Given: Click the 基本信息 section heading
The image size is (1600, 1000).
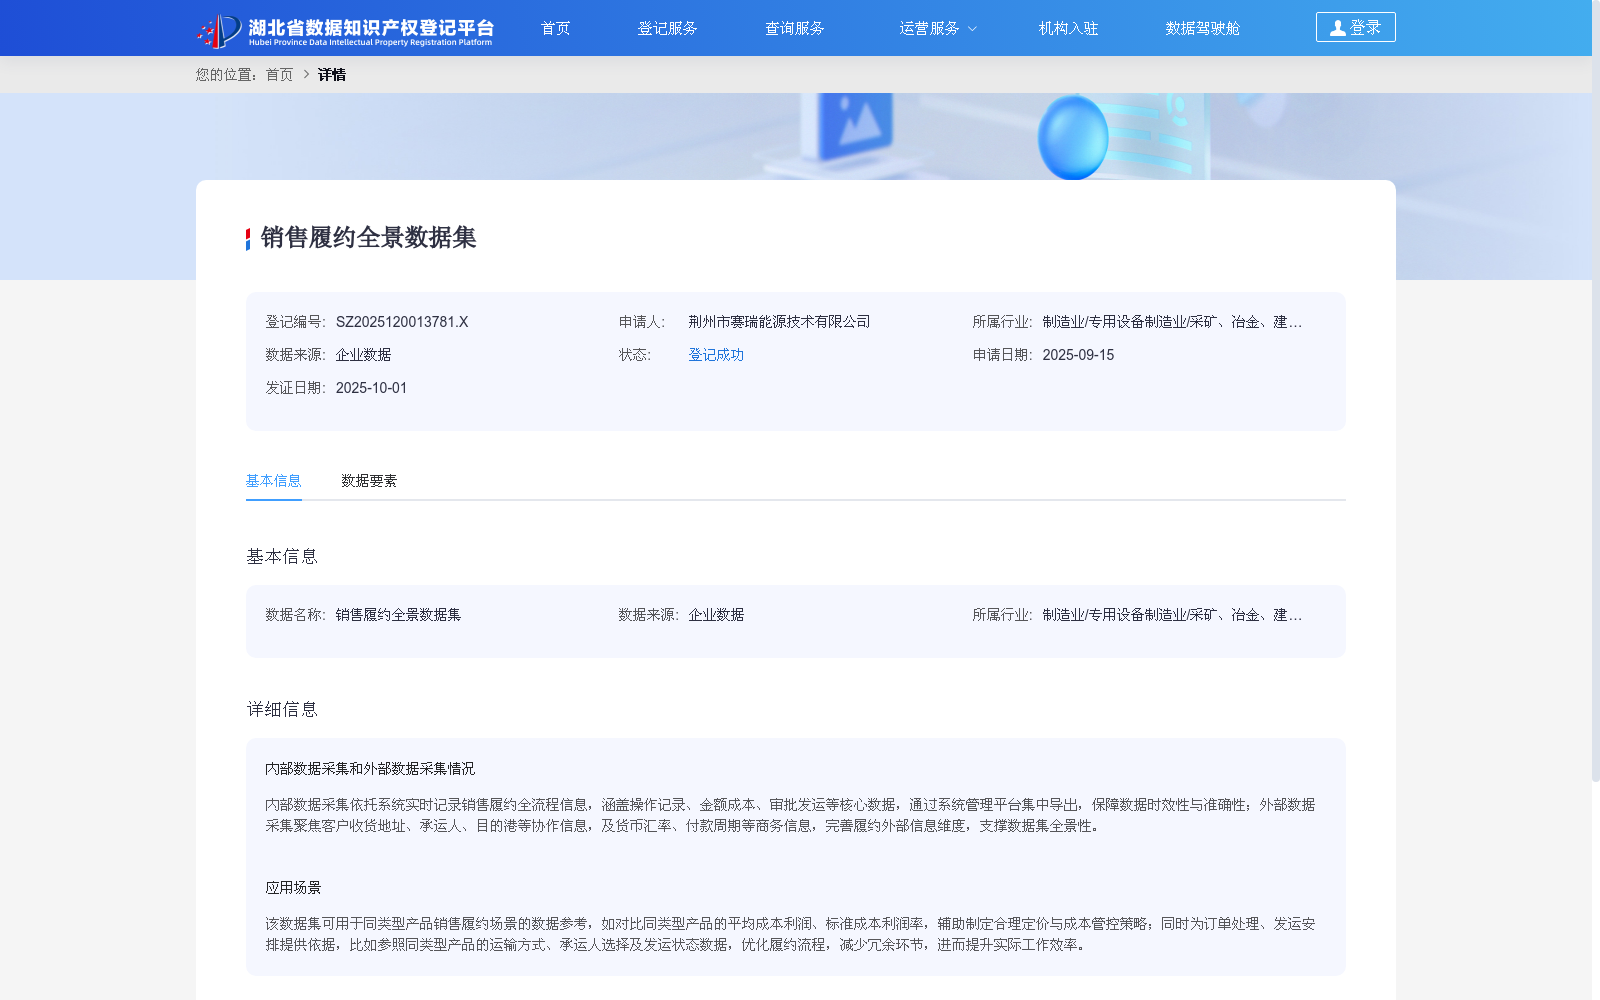Looking at the screenshot, I should coord(282,556).
